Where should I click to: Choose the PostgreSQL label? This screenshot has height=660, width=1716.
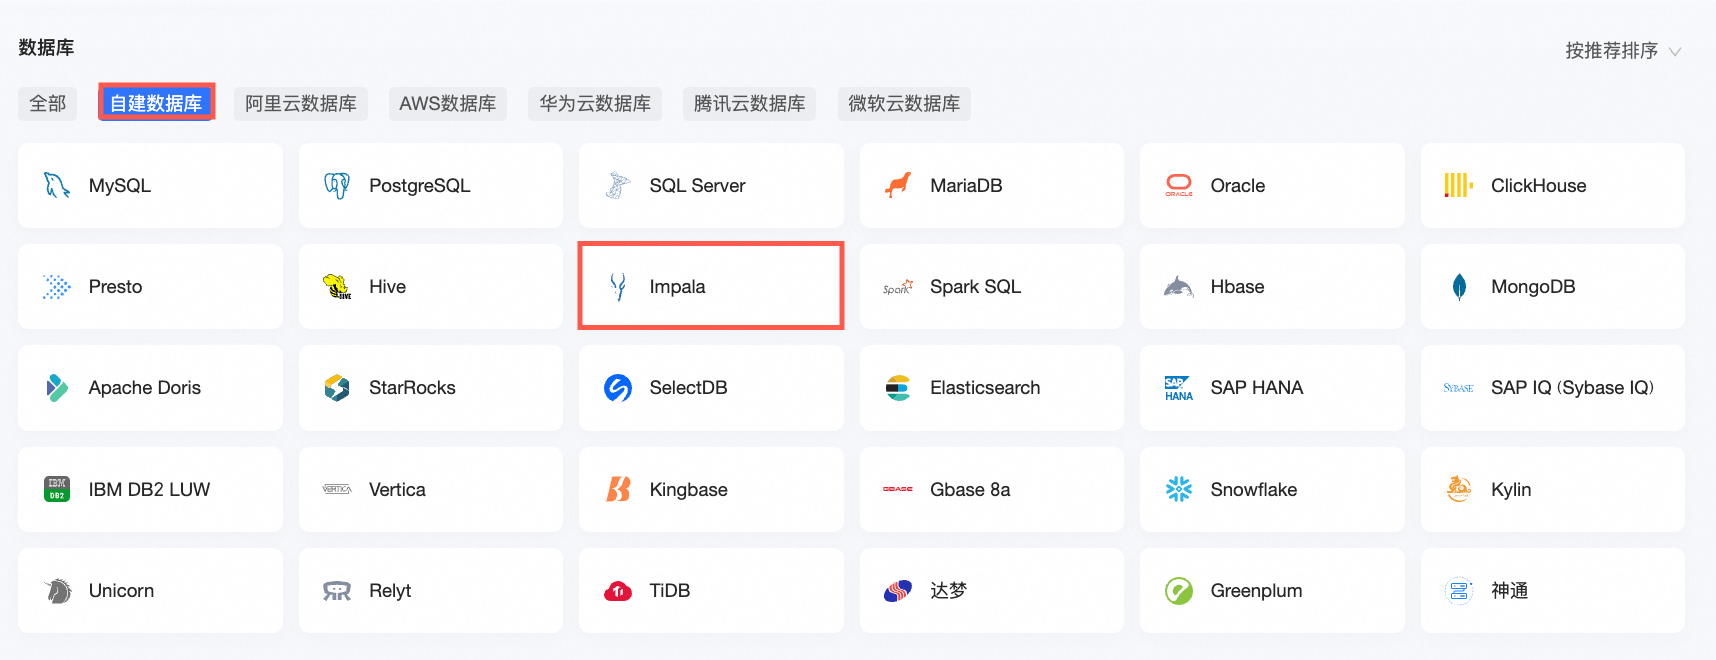(x=420, y=186)
